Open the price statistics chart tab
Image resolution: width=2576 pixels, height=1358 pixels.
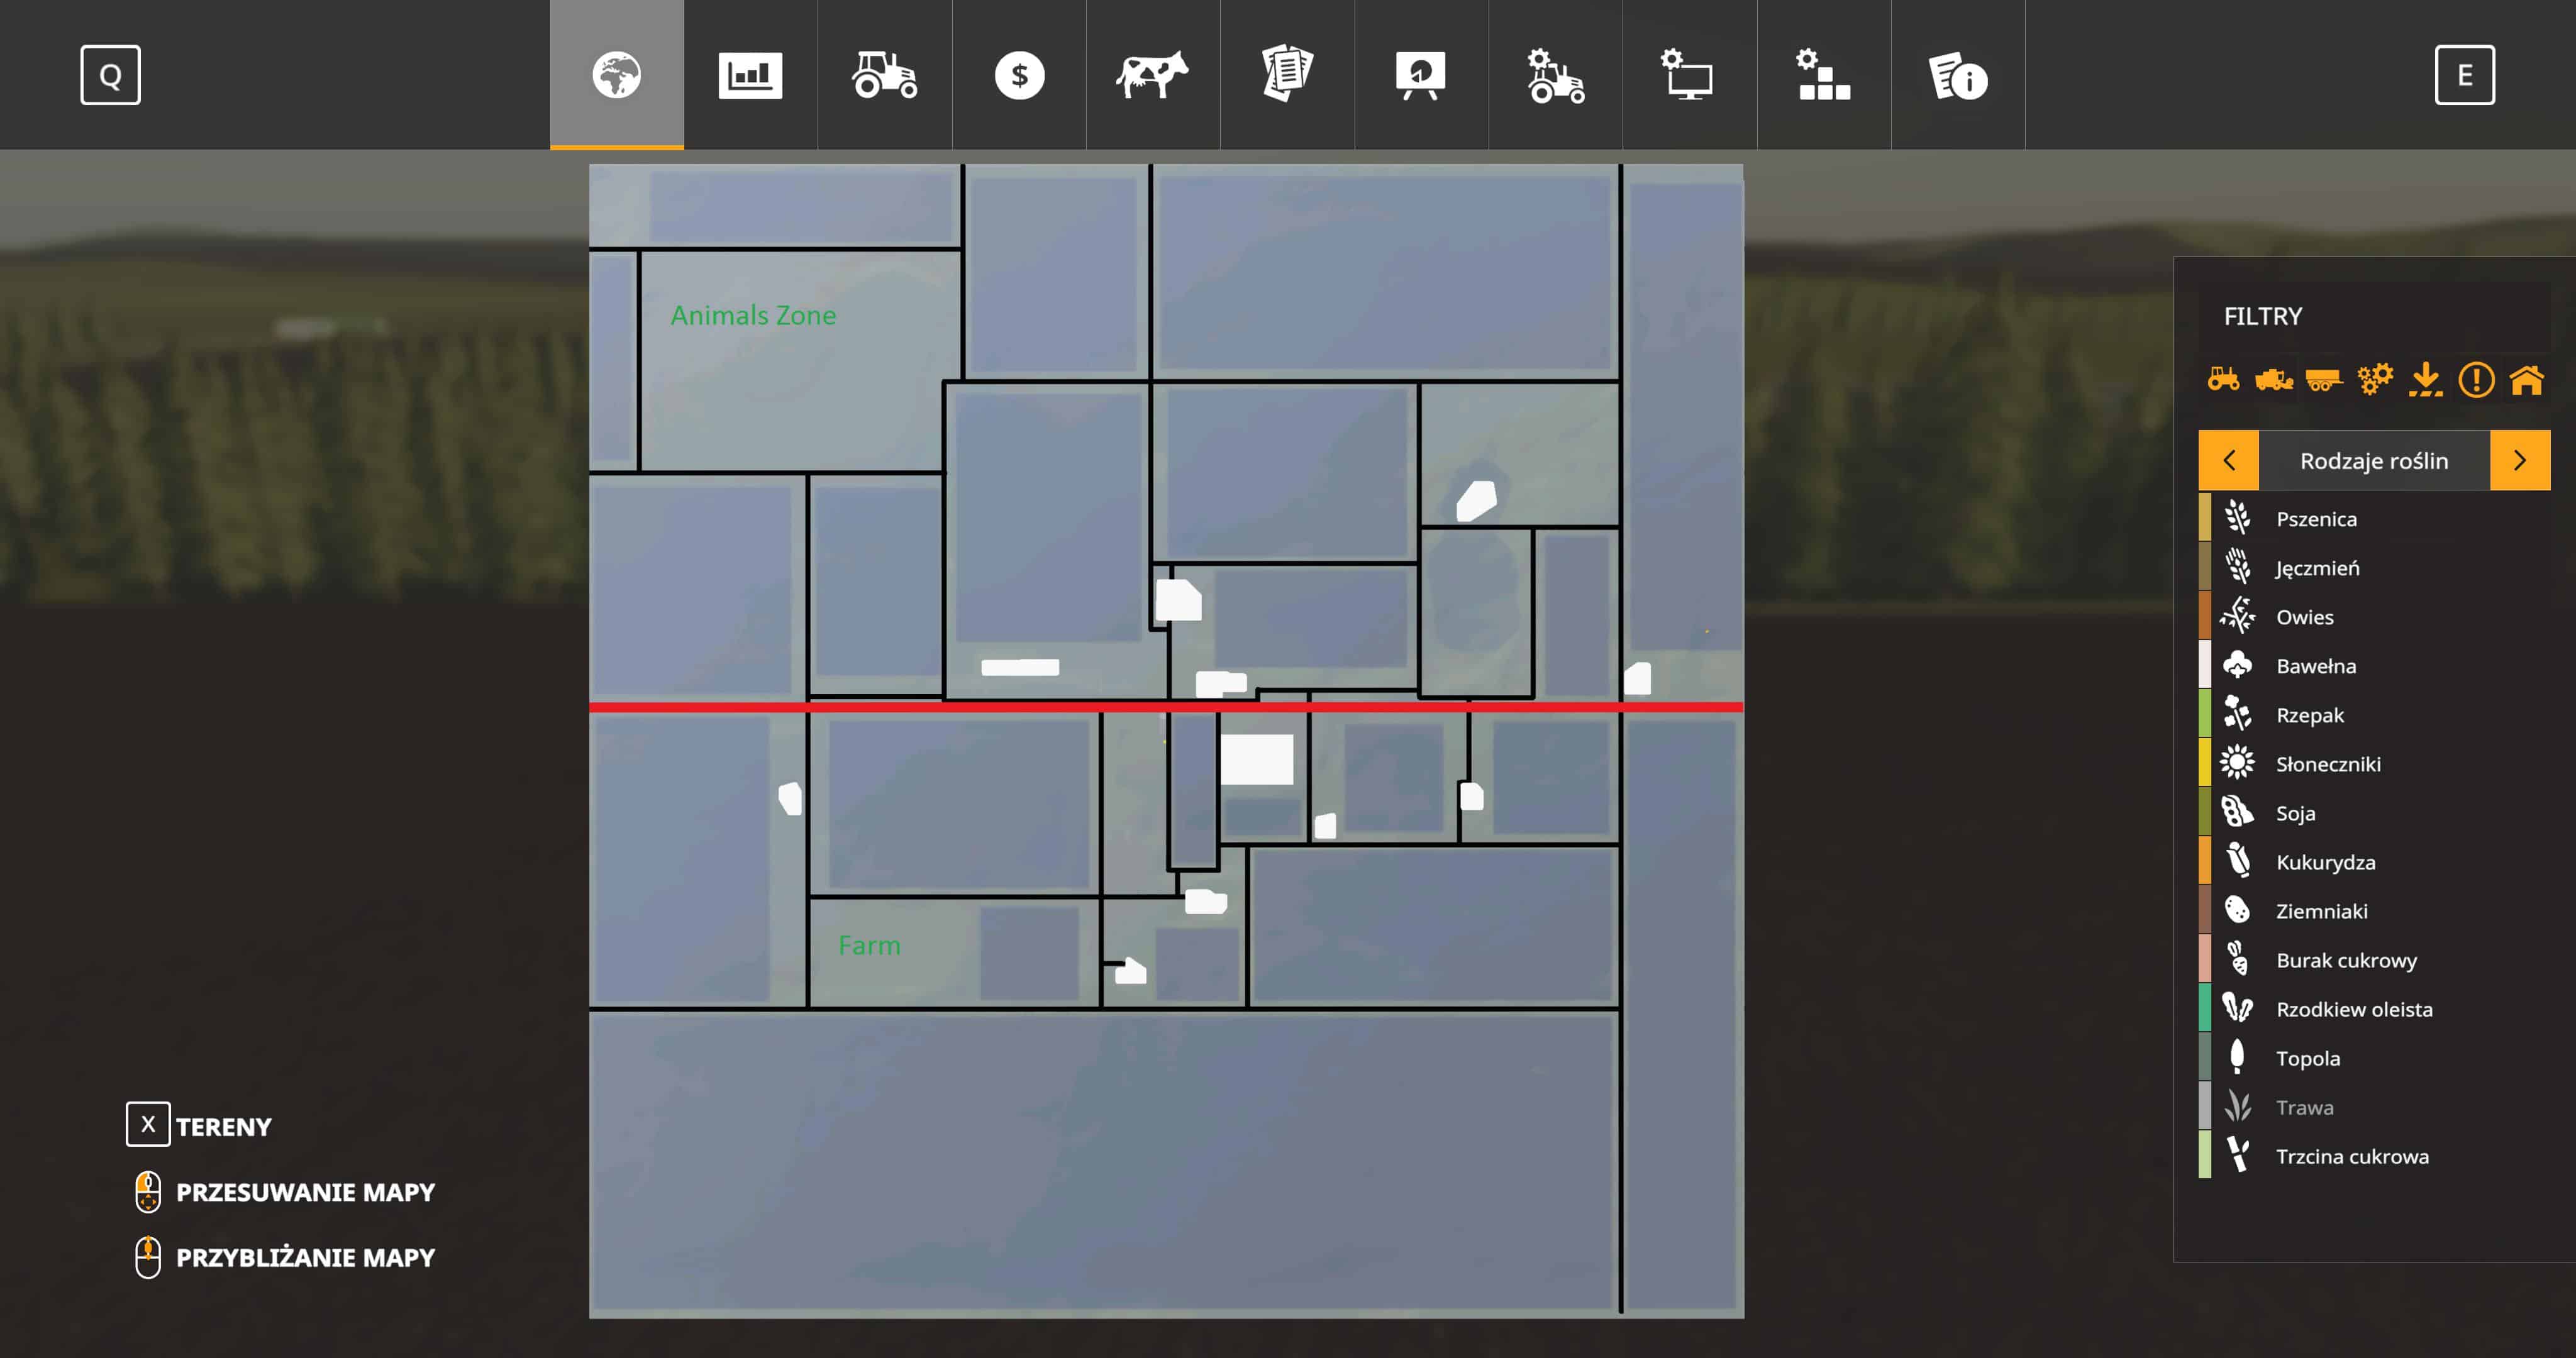[x=750, y=75]
